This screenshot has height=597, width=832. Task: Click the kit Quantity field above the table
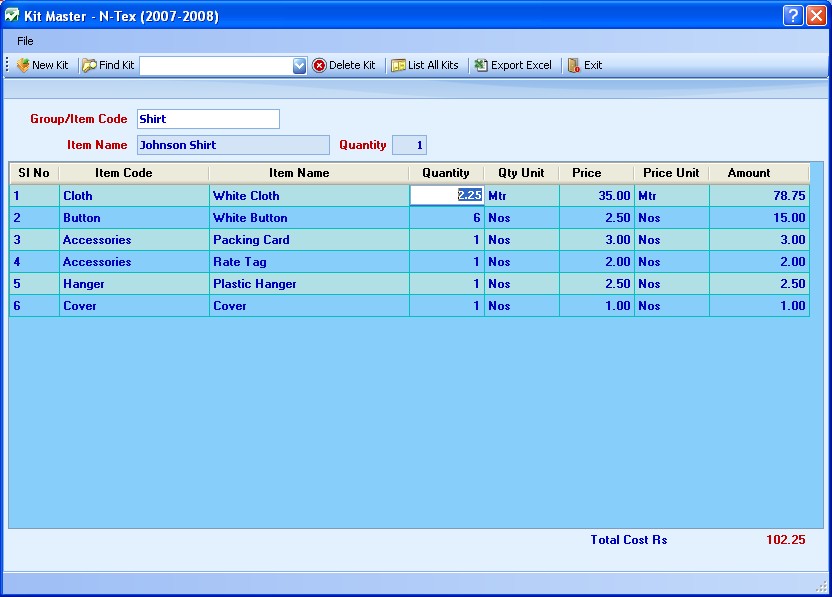(409, 145)
